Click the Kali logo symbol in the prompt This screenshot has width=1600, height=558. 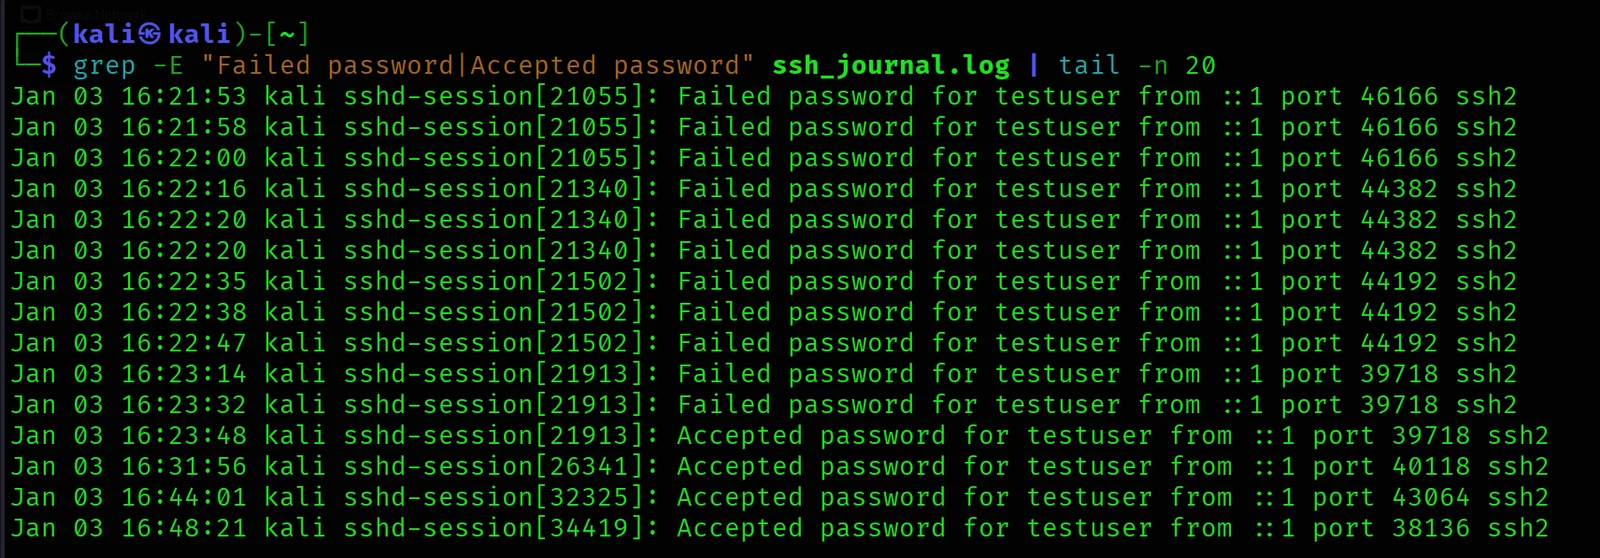(150, 35)
